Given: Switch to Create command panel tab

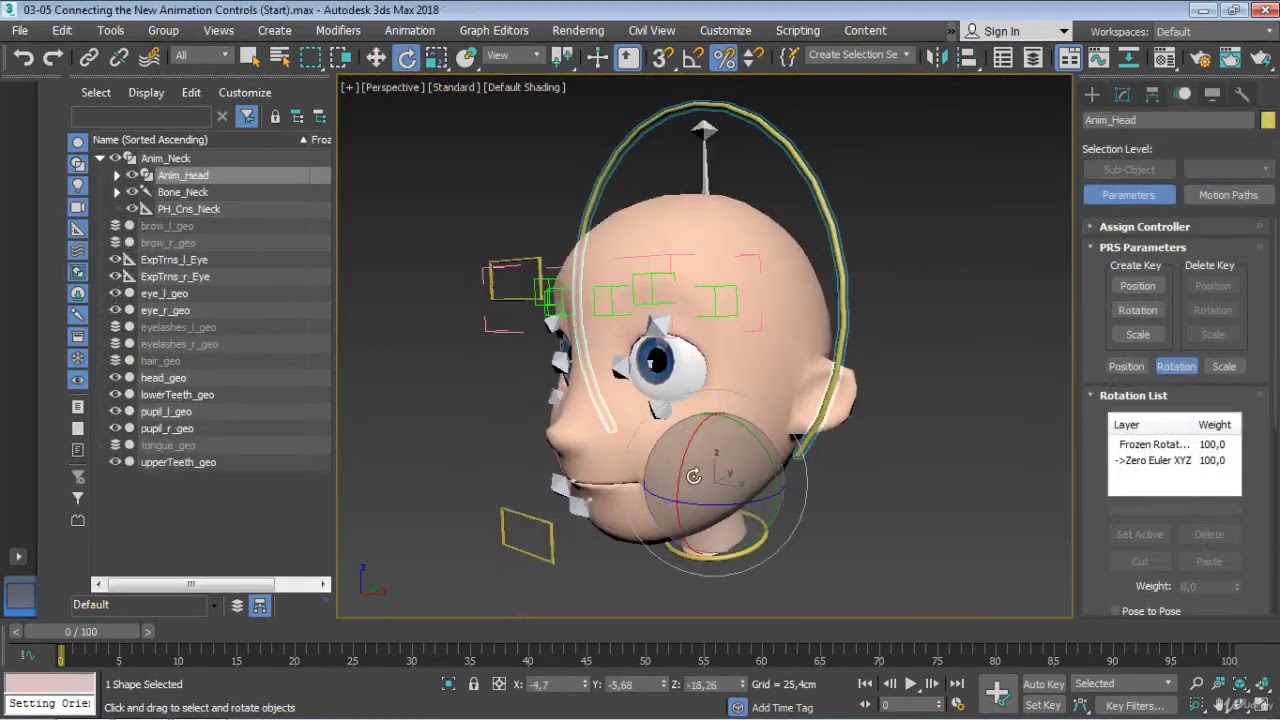Looking at the screenshot, I should click(x=1092, y=94).
